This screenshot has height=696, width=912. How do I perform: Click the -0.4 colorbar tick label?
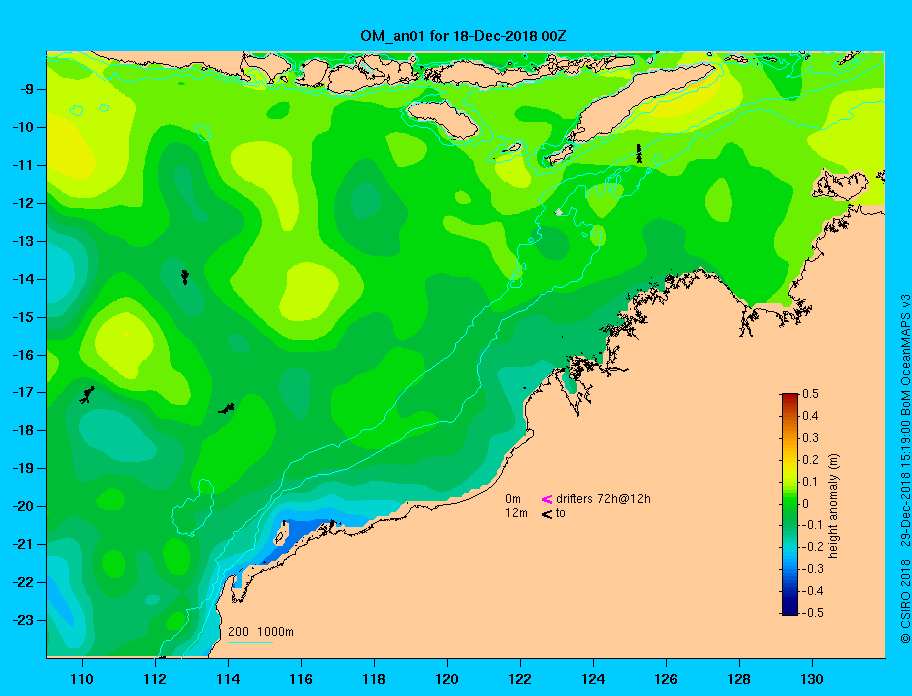[812, 591]
